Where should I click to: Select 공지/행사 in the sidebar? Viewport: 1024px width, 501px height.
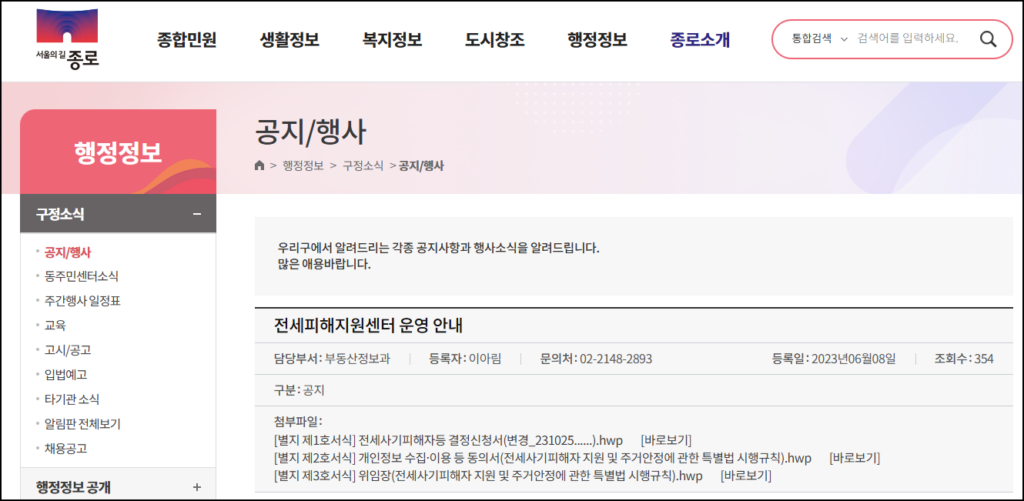pyautogui.click(x=67, y=252)
